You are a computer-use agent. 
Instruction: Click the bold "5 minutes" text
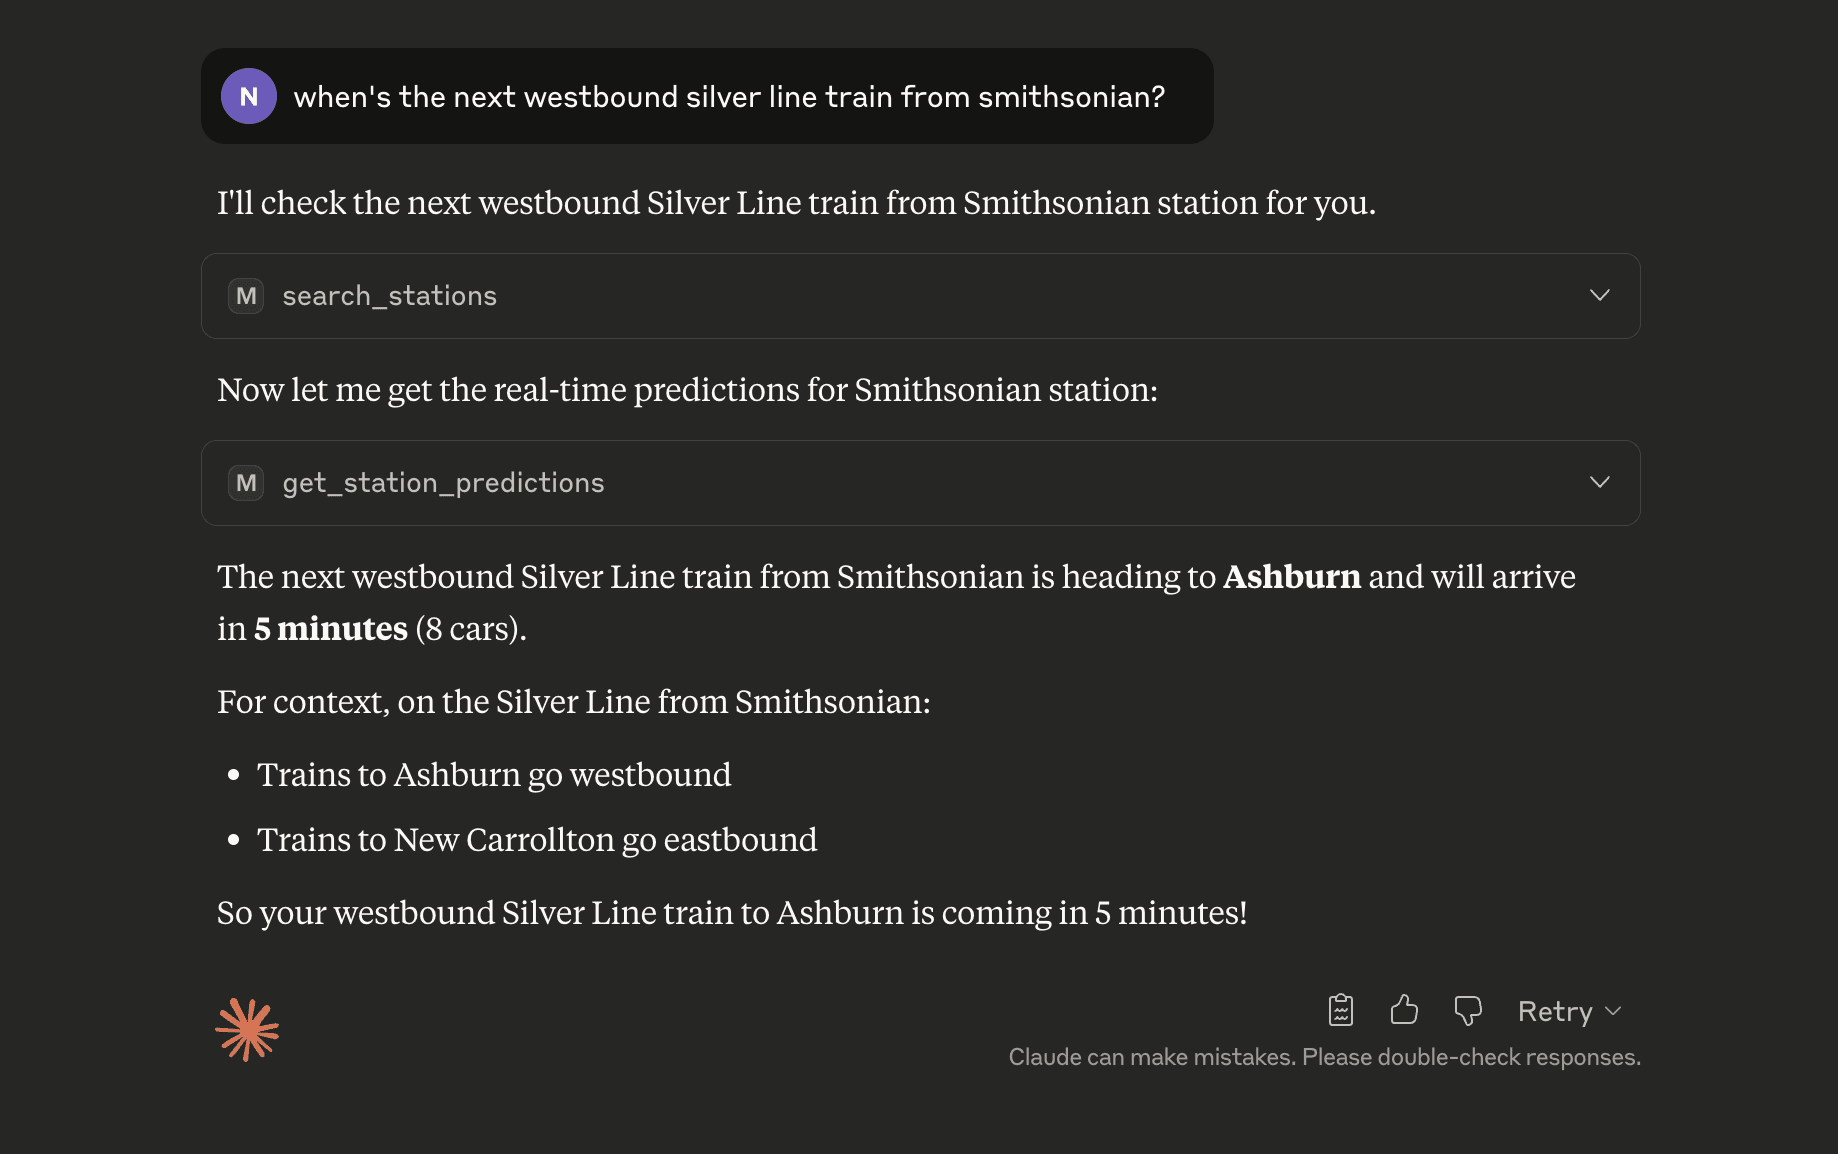click(x=331, y=629)
